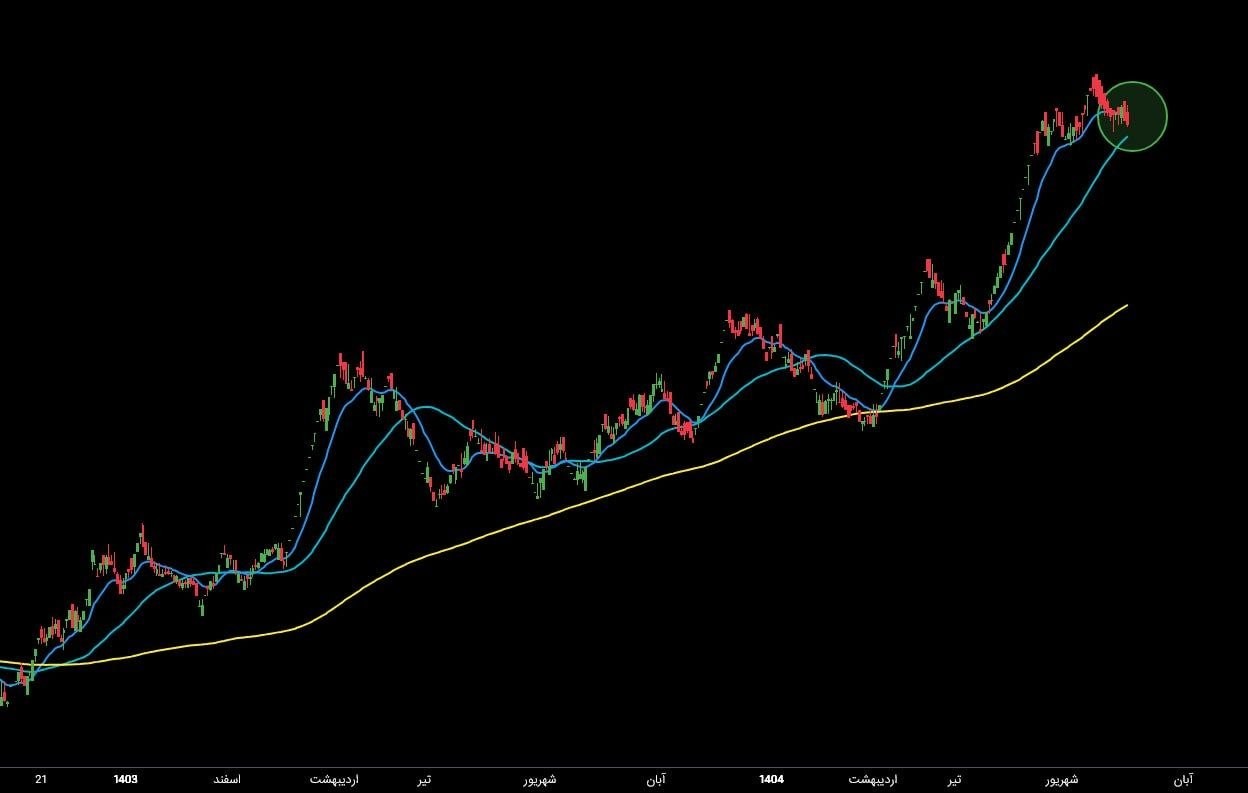Click the 21 date label on time axis
This screenshot has height=793, width=1248.
pyautogui.click(x=41, y=780)
